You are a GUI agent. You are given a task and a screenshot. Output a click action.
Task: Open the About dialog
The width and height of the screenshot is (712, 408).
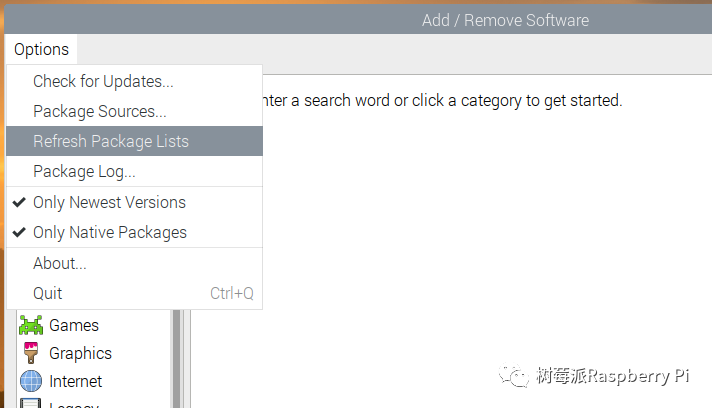60,263
